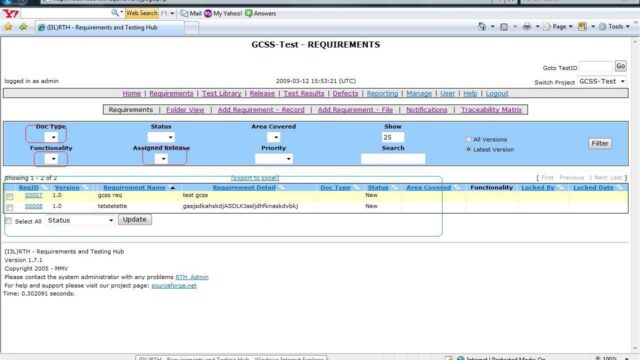This screenshot has width=640, height=360.
Task: Click Web Search button
Action: point(142,13)
